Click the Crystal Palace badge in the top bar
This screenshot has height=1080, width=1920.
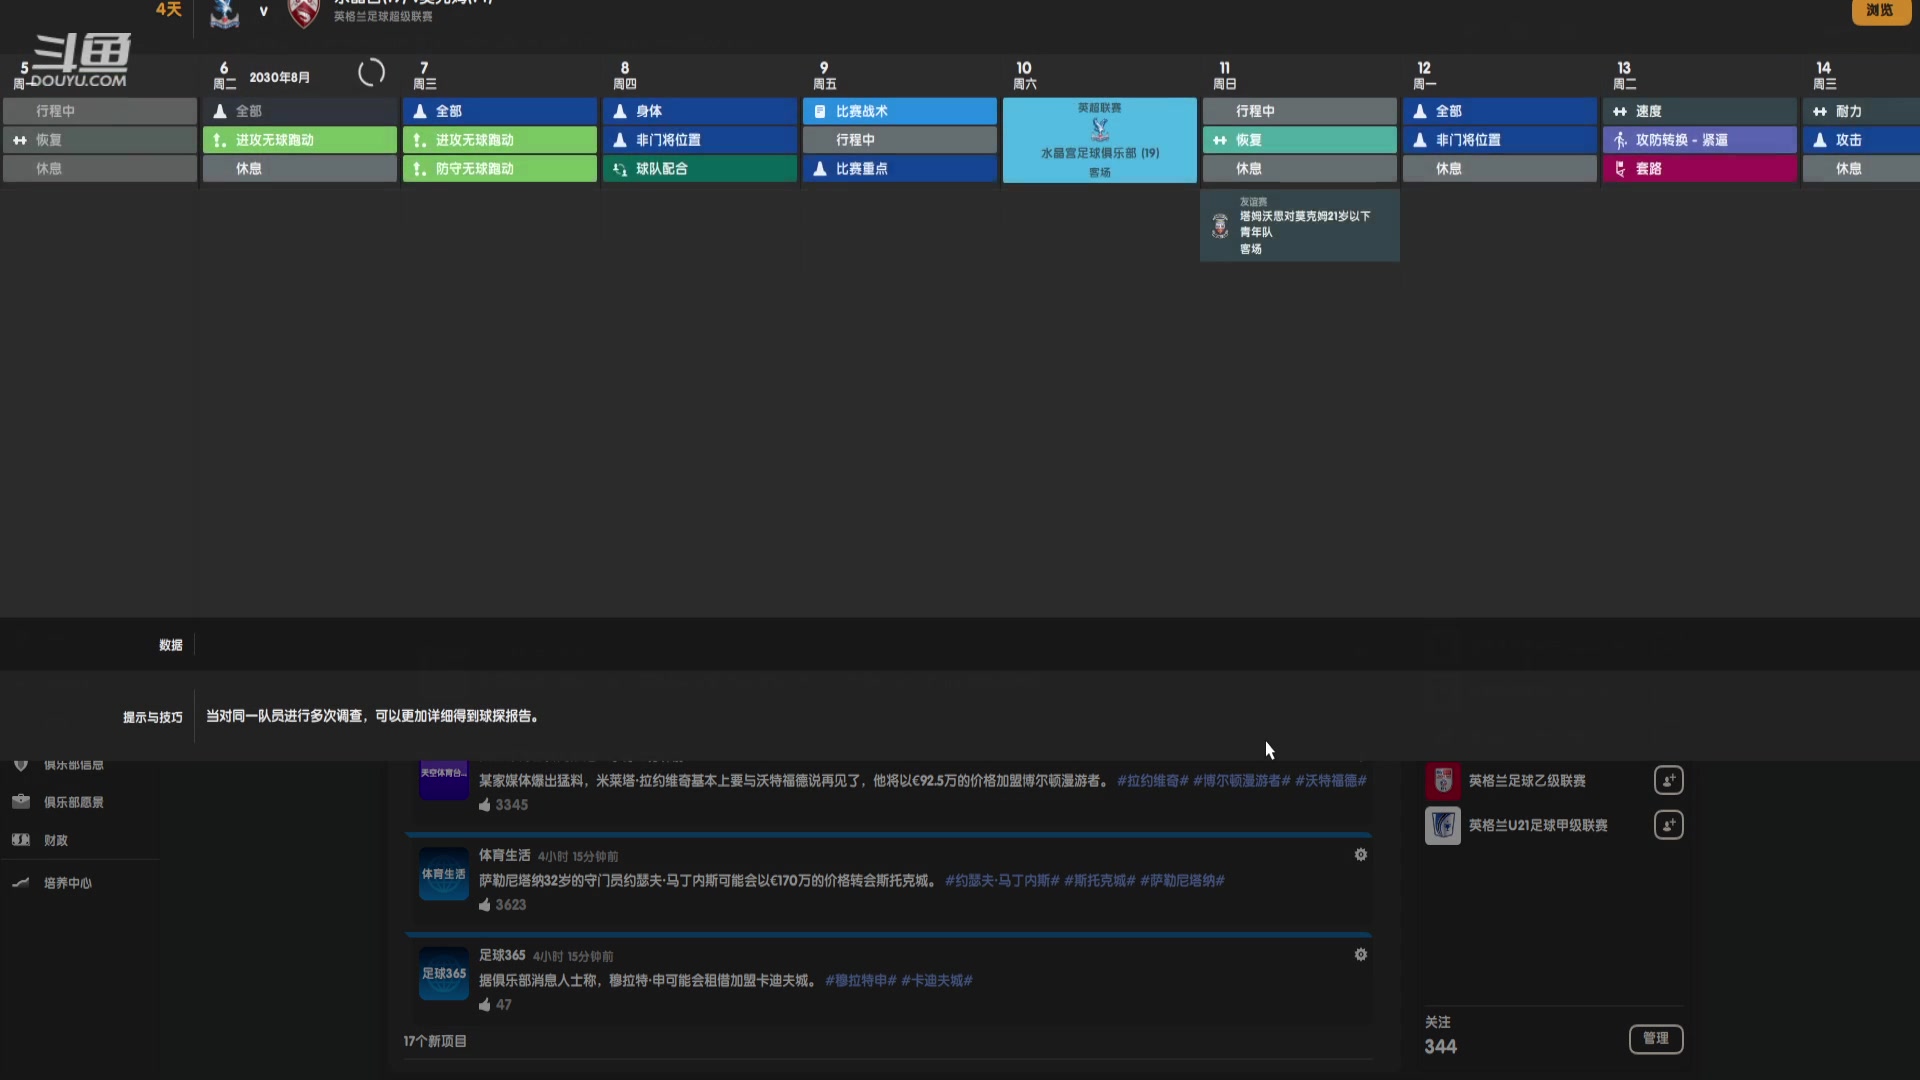224,13
